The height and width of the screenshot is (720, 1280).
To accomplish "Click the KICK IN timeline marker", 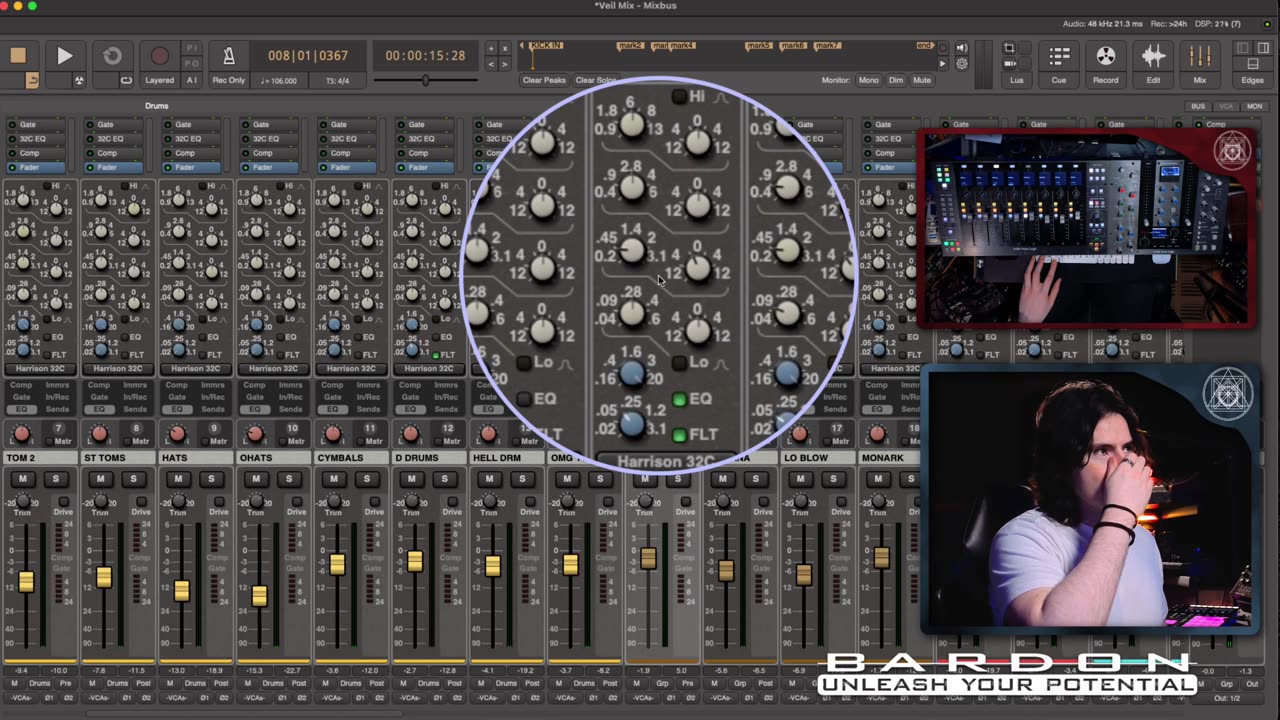I will pos(546,46).
